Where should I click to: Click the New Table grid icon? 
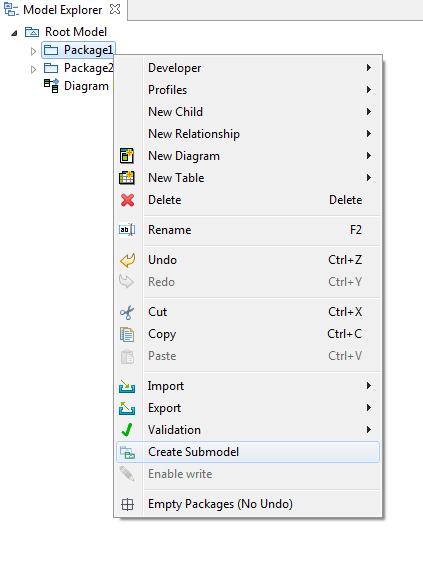click(127, 178)
